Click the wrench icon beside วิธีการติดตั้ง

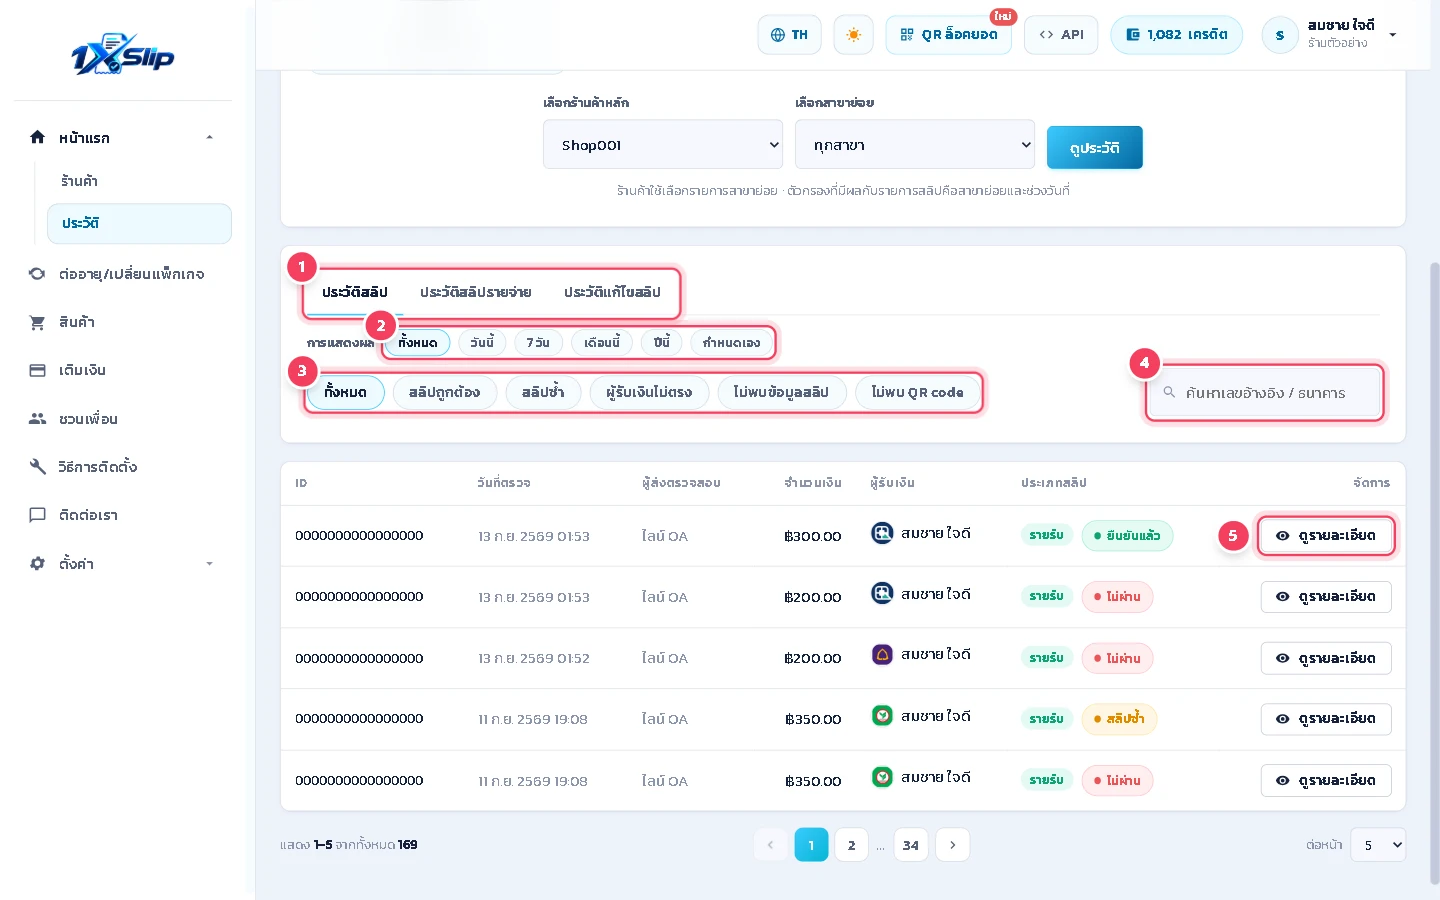[37, 466]
